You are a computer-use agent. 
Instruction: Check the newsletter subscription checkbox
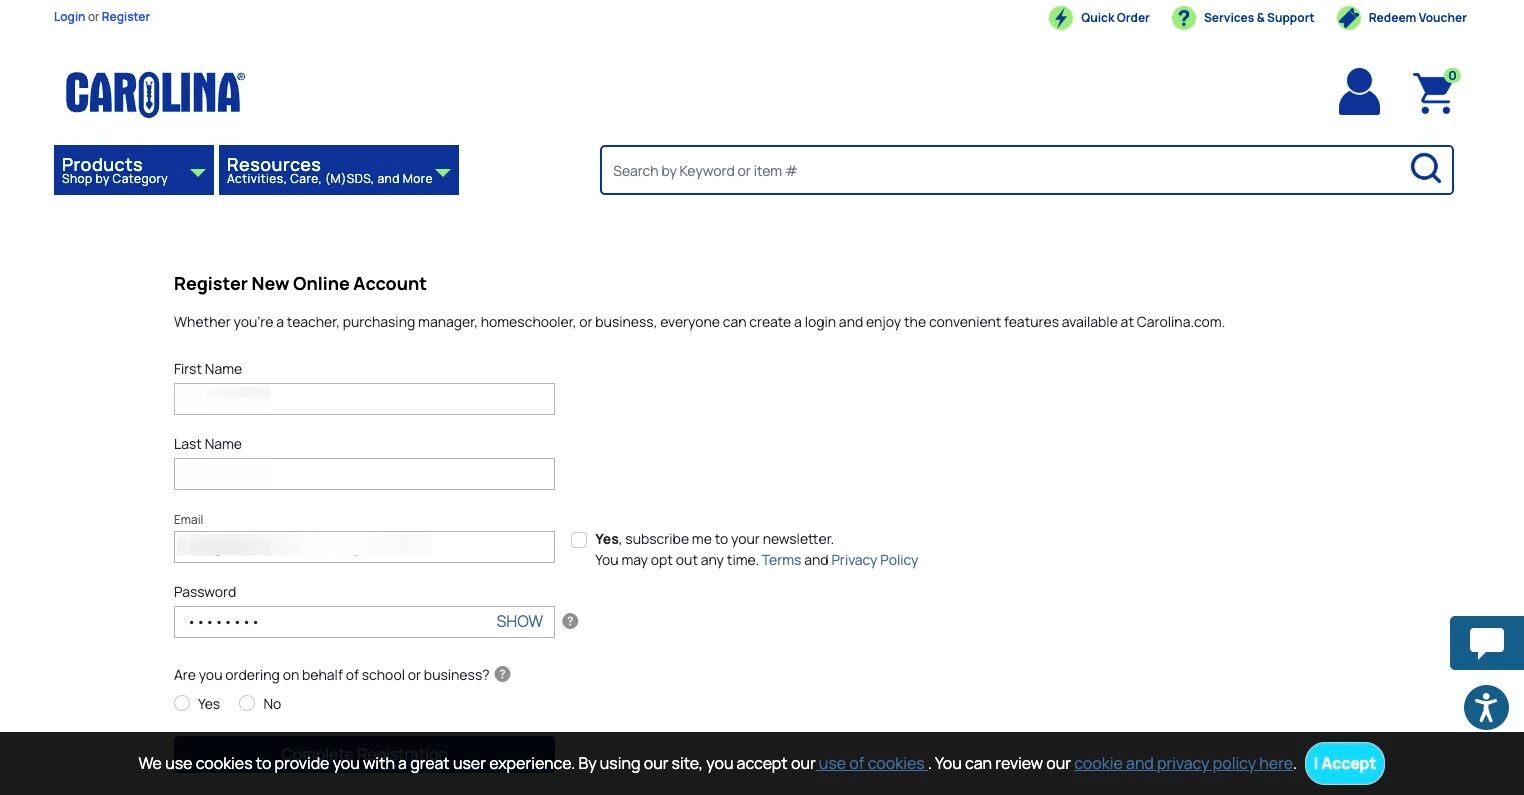[x=579, y=540]
